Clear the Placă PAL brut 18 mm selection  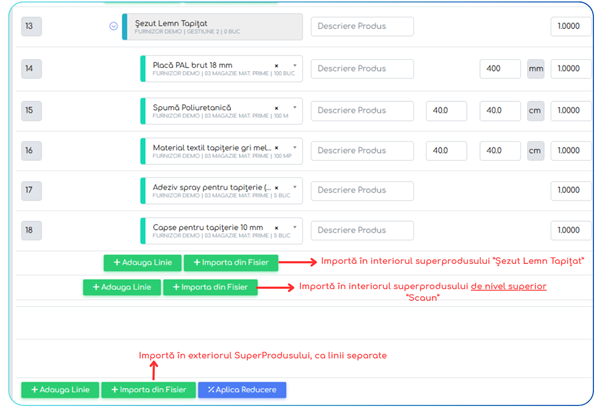tap(276, 66)
